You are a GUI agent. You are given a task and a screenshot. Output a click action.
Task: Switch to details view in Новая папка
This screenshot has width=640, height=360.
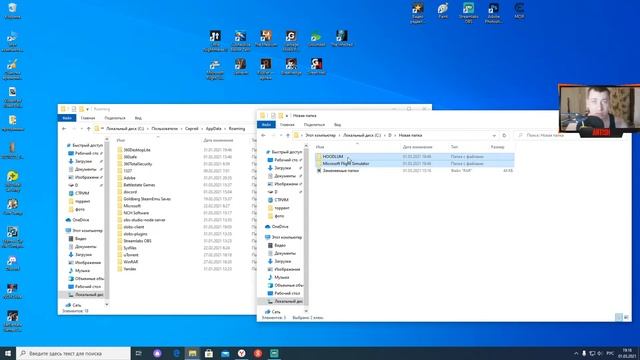click(x=618, y=317)
